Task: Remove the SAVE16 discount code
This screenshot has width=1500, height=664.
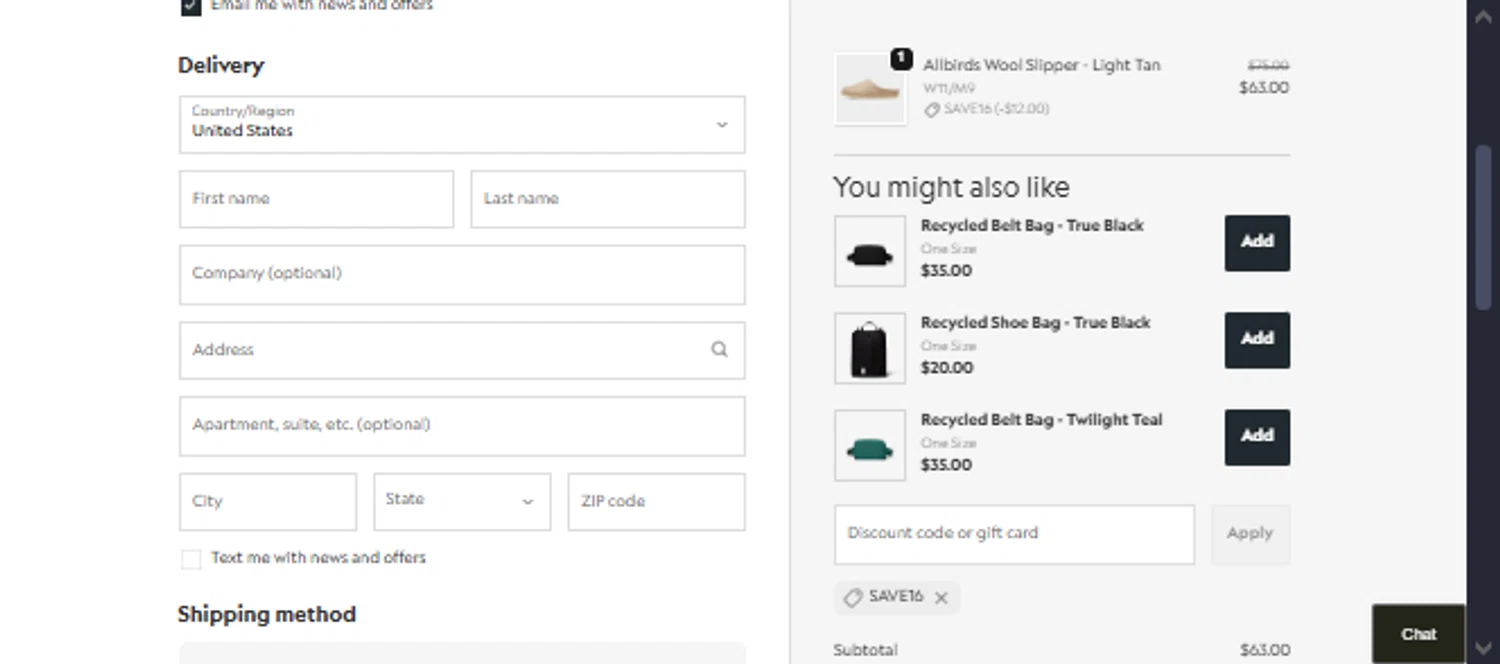Action: pos(941,598)
